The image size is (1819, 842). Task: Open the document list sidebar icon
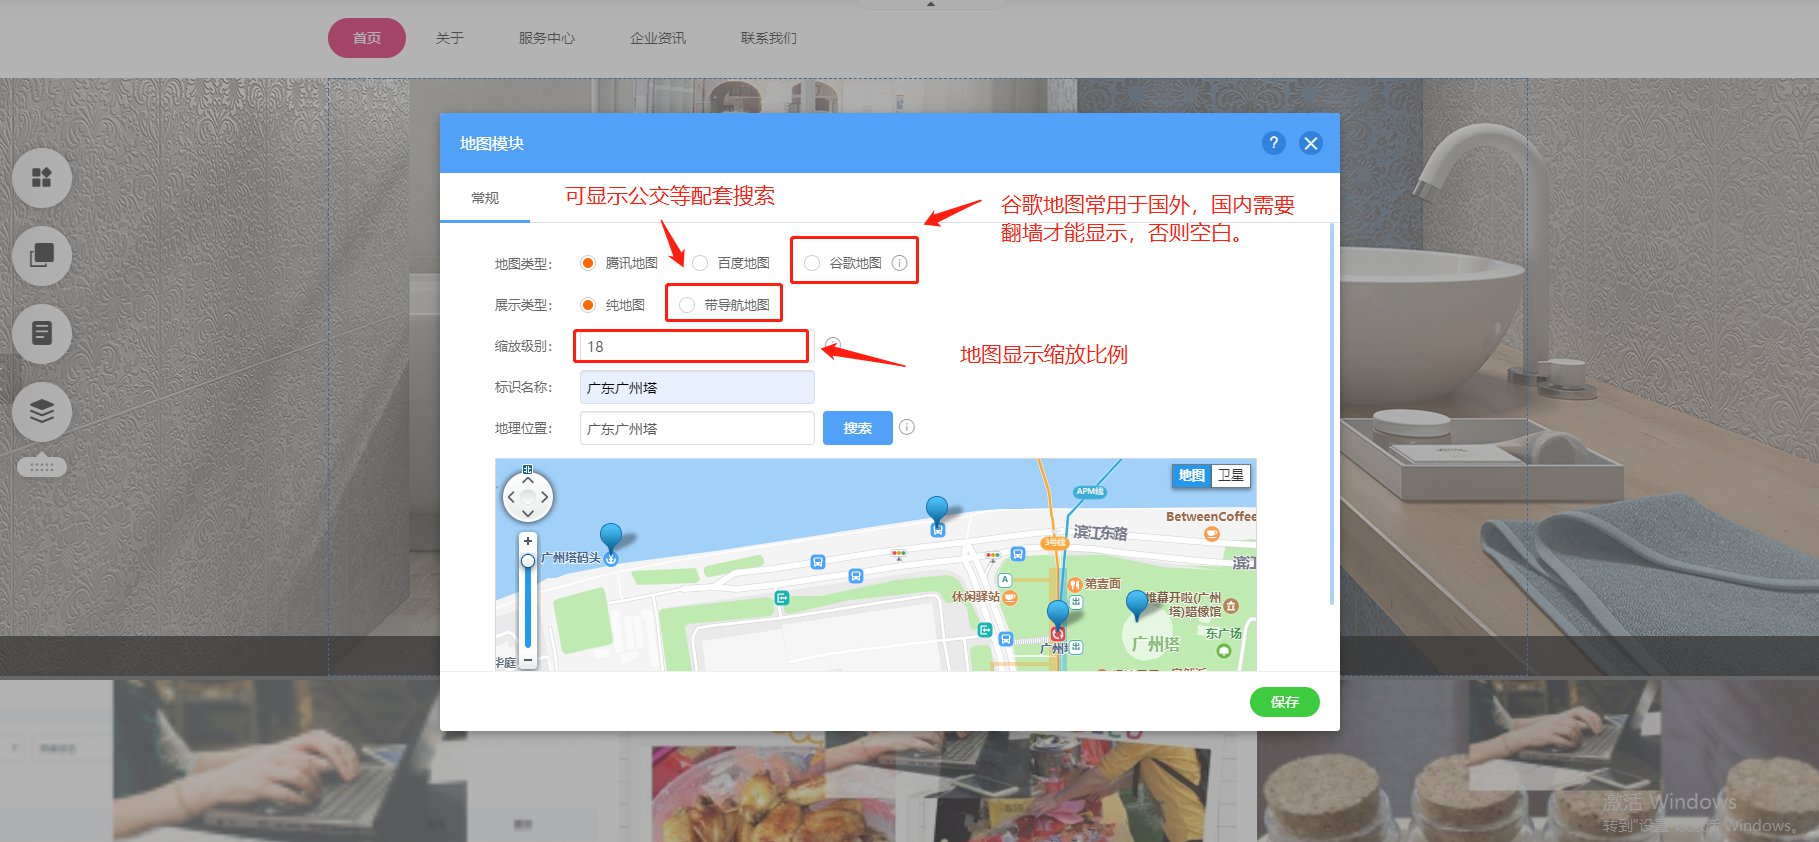[x=42, y=333]
